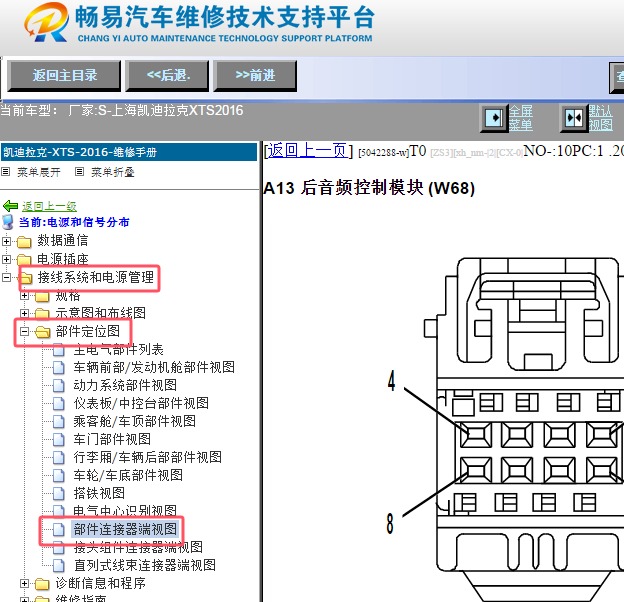624x602 pixels.
Task: Open 直列式线束连接器端视图 page
Action: 145,565
